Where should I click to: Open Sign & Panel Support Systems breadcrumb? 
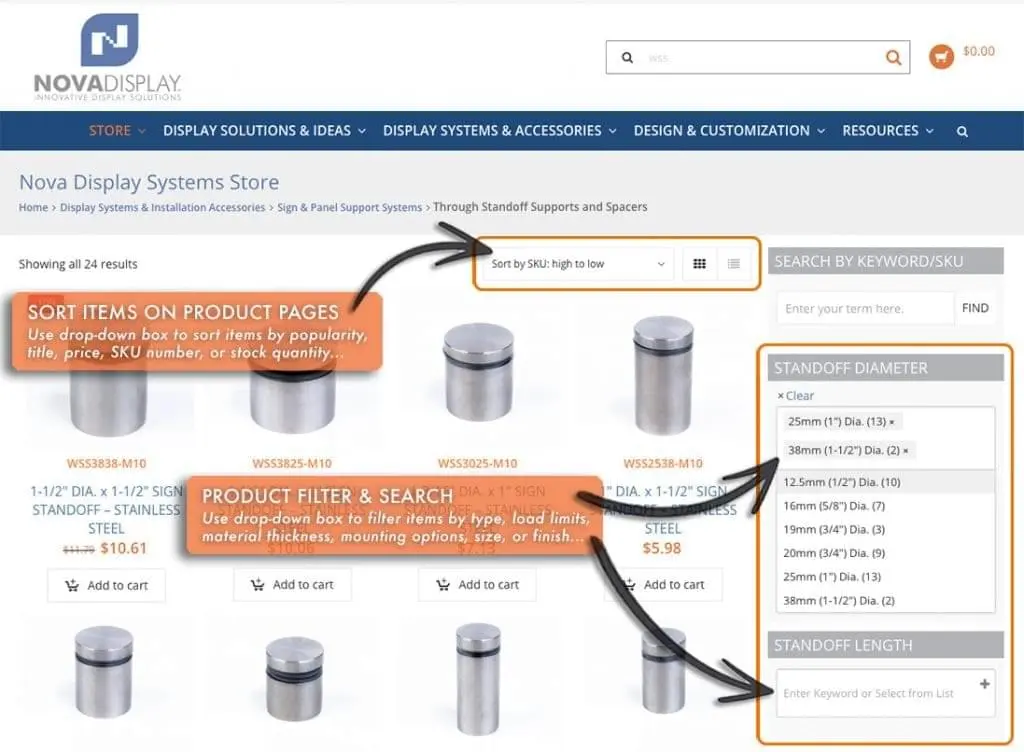[349, 208]
